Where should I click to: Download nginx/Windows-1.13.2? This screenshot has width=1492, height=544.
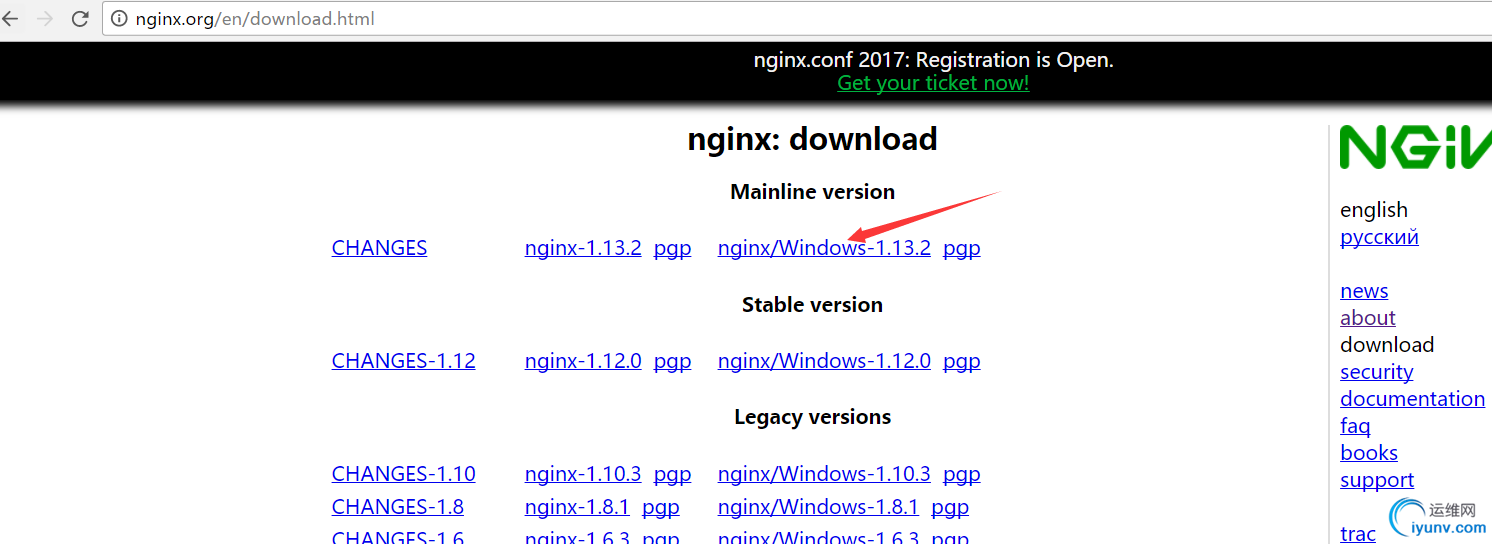click(824, 248)
